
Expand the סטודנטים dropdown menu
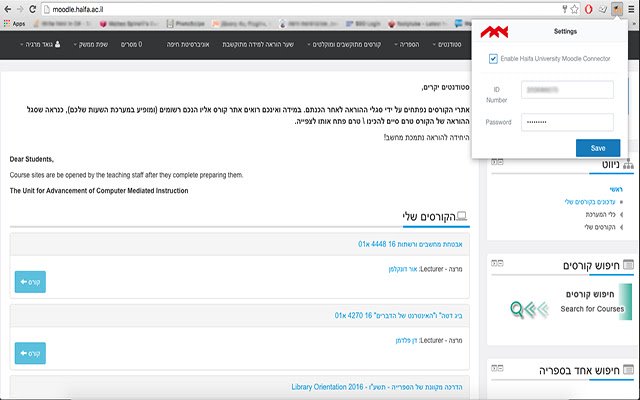(447, 44)
